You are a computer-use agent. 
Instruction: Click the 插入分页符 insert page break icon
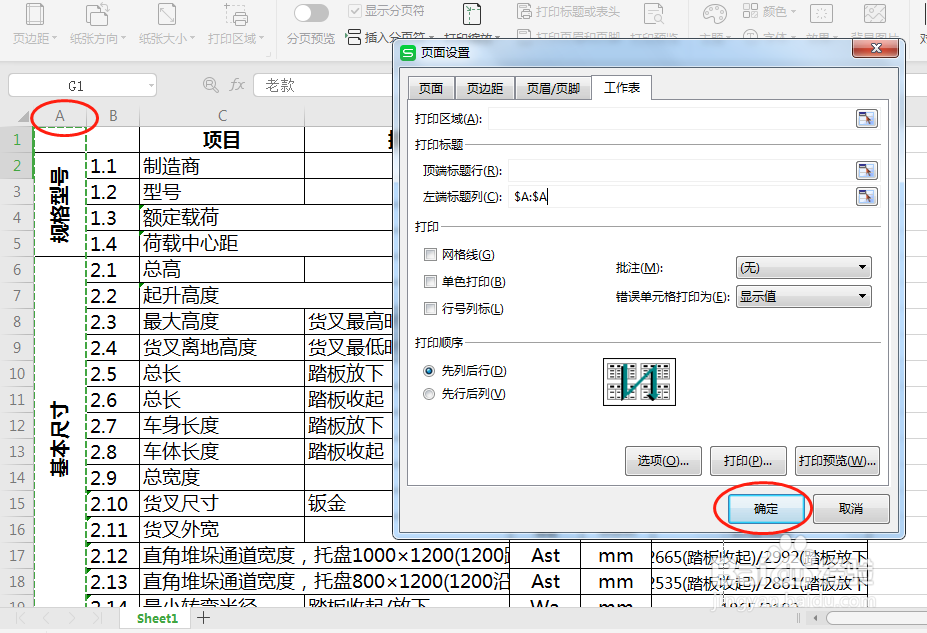(355, 37)
